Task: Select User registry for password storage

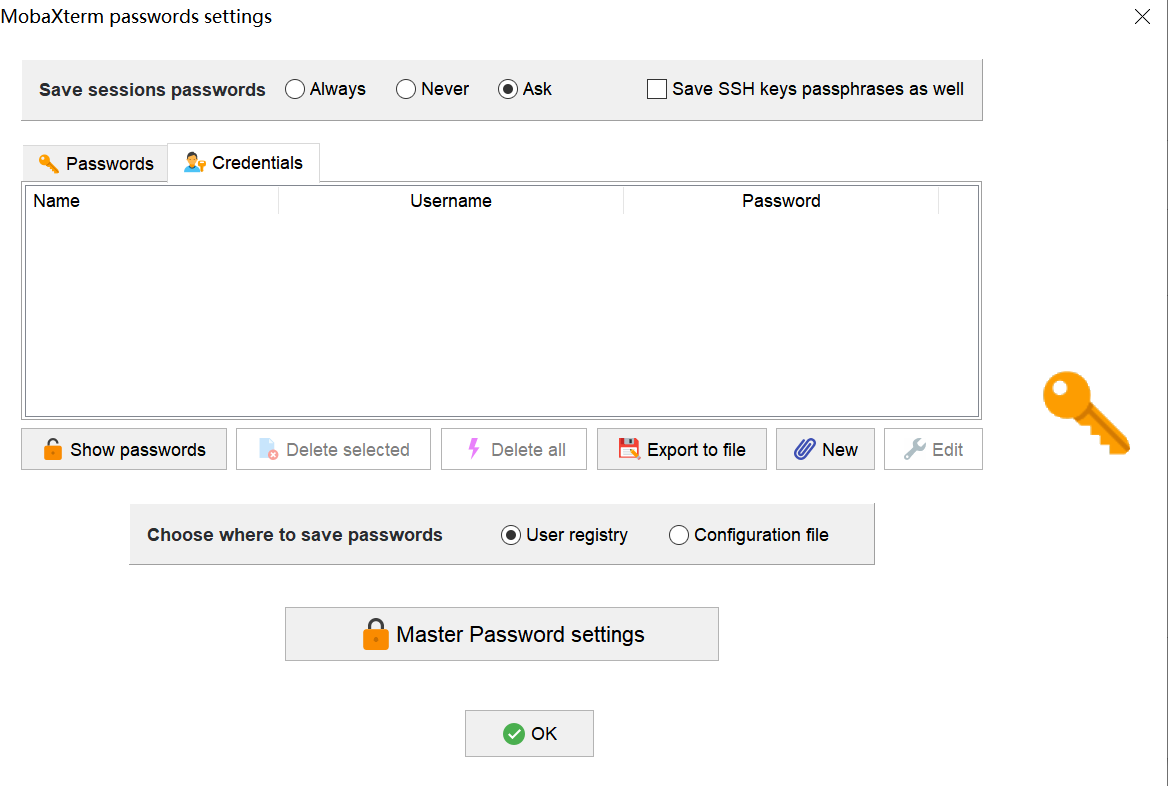Action: tap(511, 535)
